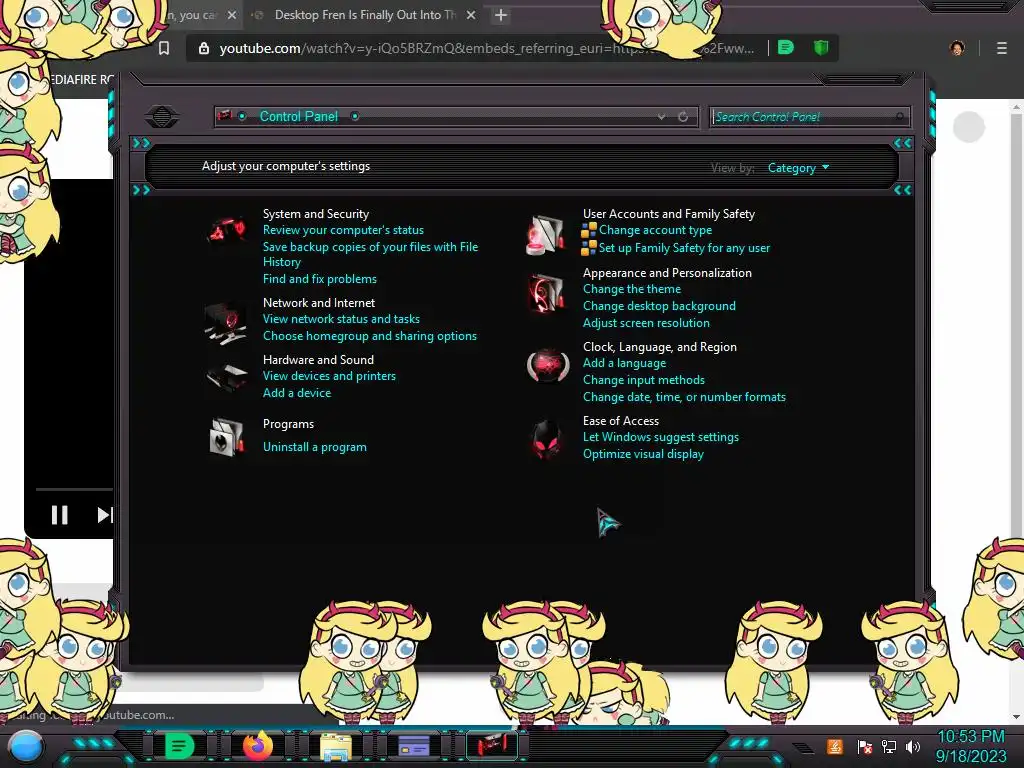Click Change account type
Screen dimensions: 1024x768
click(656, 230)
